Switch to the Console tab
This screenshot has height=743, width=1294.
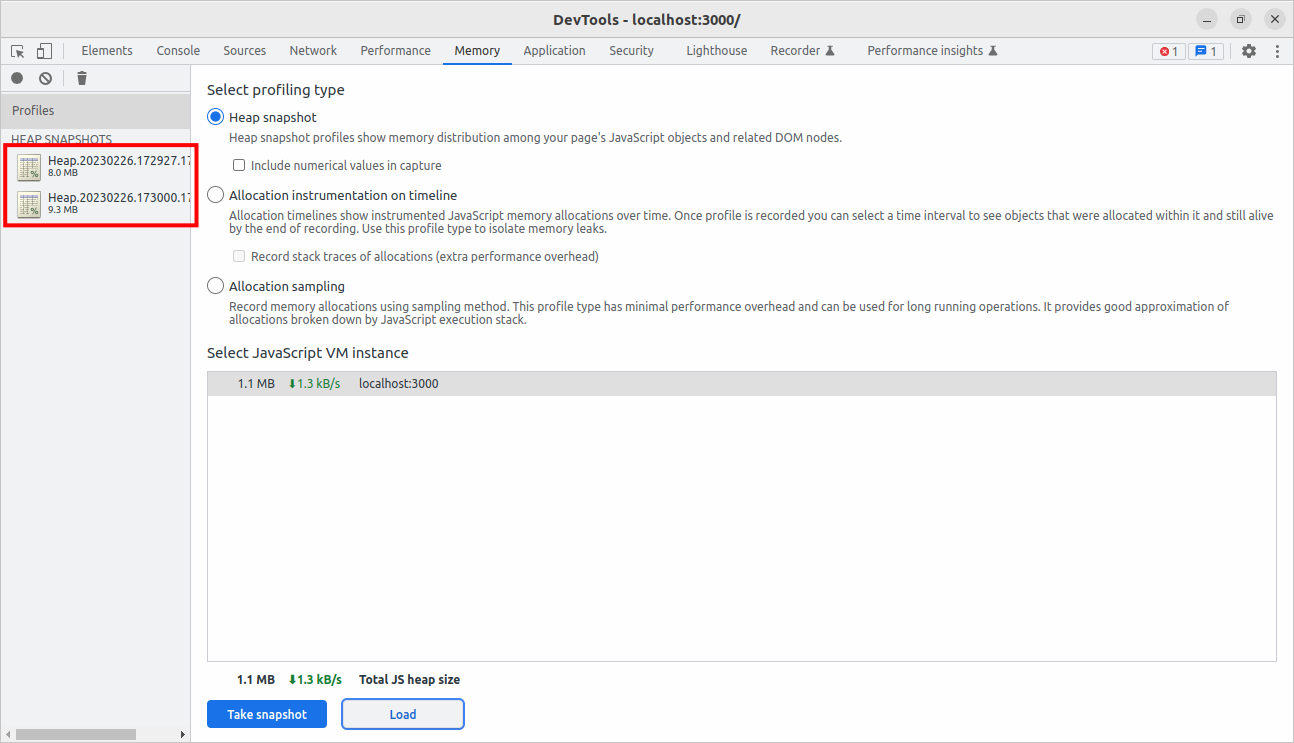point(178,51)
